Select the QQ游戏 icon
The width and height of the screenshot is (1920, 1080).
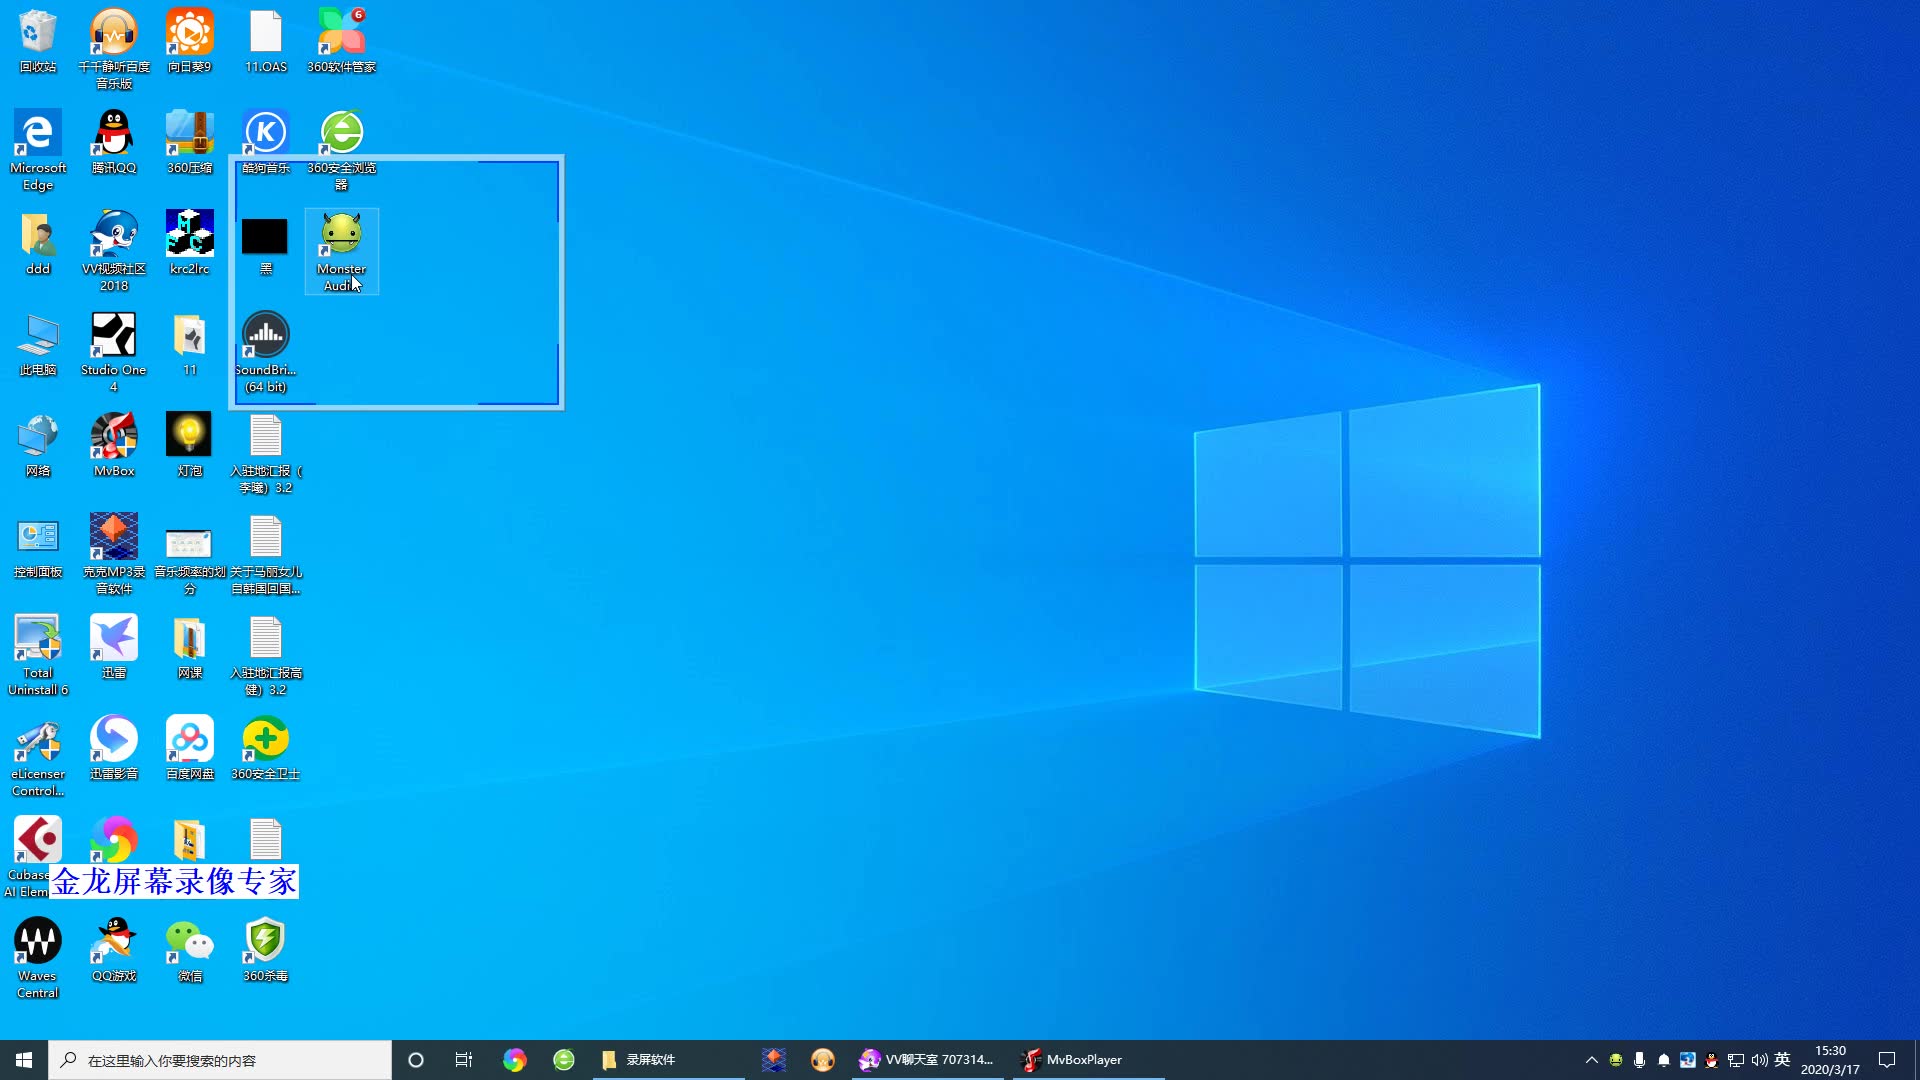pos(114,950)
